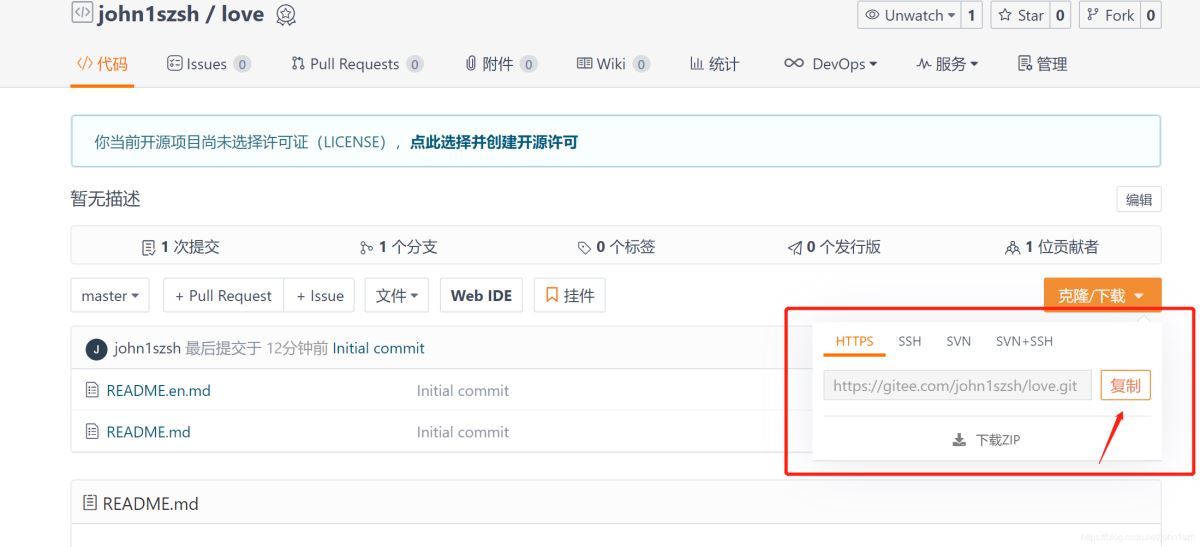1200x547 pixels.
Task: Select the HTTPS clone tab
Action: [854, 341]
